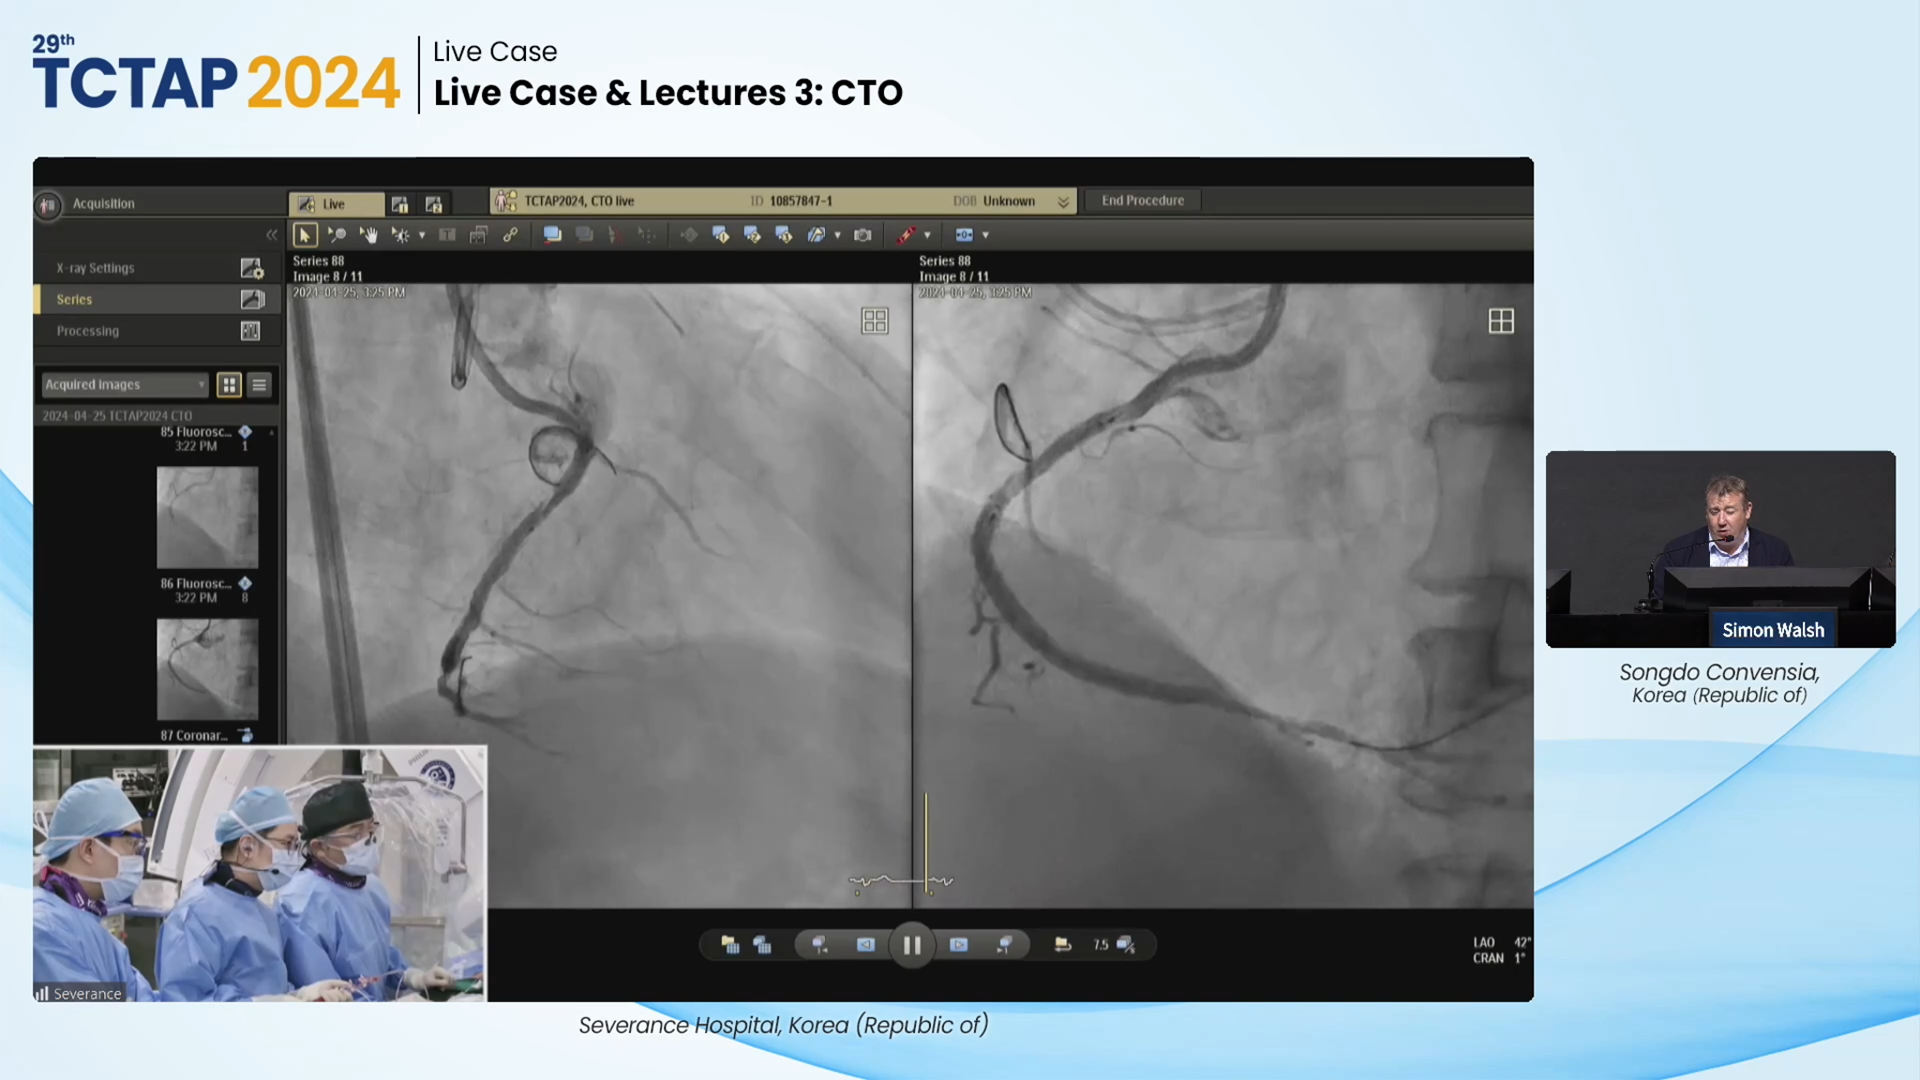Open the Acquired images dropdown
The image size is (1920, 1080).
coord(125,384)
